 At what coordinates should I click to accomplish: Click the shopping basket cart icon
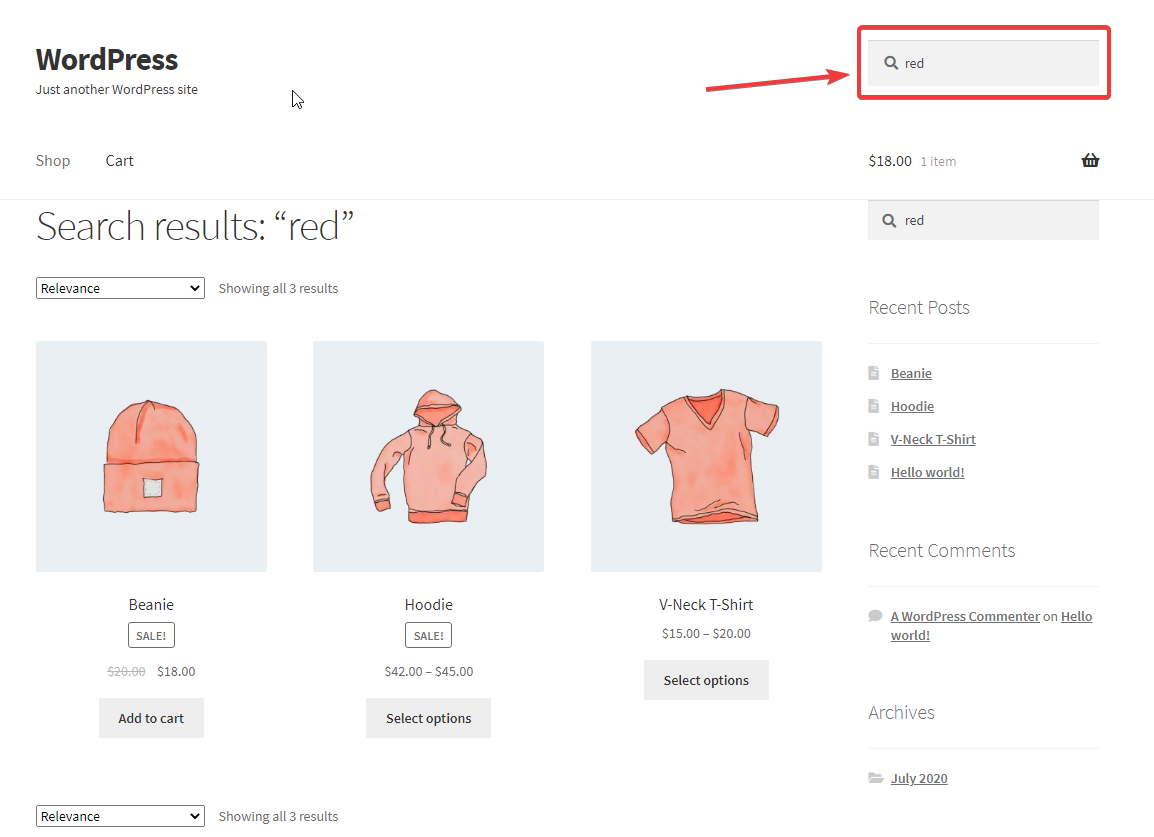(x=1090, y=160)
